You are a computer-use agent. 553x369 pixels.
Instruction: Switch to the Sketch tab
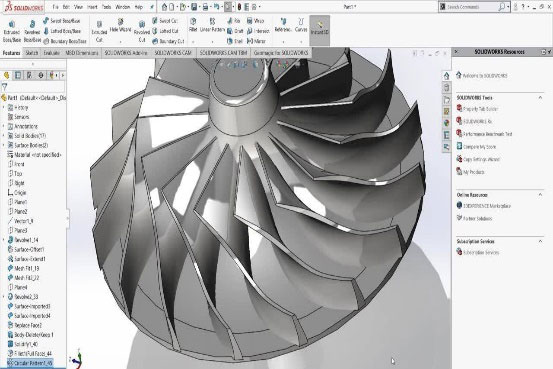32,53
